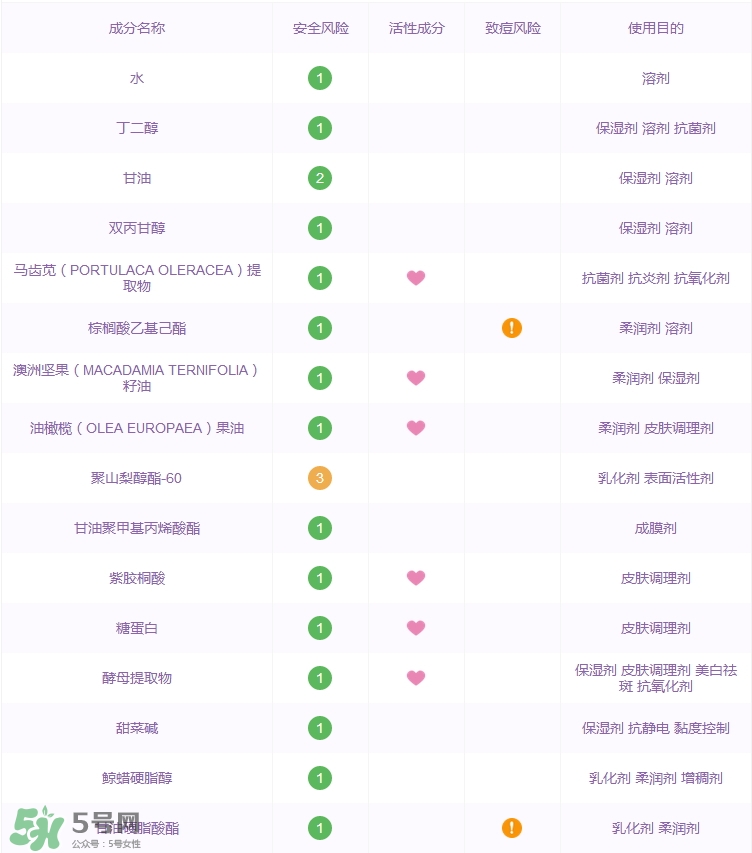Click the 鲸蜡硬脂醇 ingredient name
The height and width of the screenshot is (853, 752).
point(137,778)
